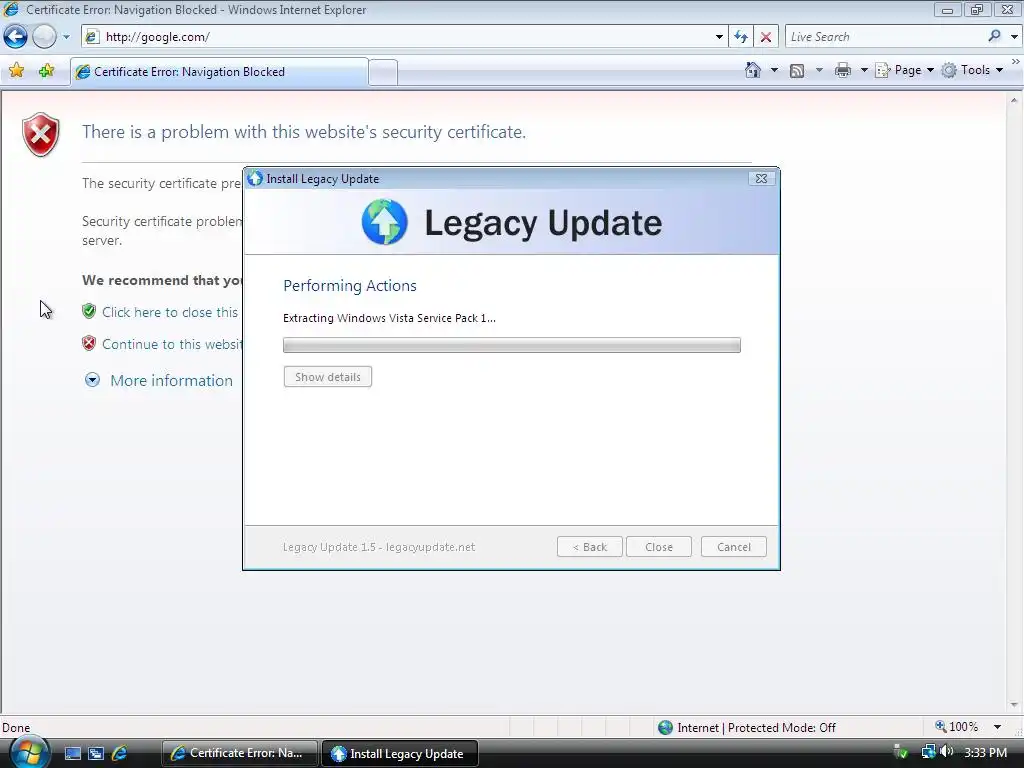Click the IE Back navigation arrow
This screenshot has width=1024, height=768.
tap(16, 37)
